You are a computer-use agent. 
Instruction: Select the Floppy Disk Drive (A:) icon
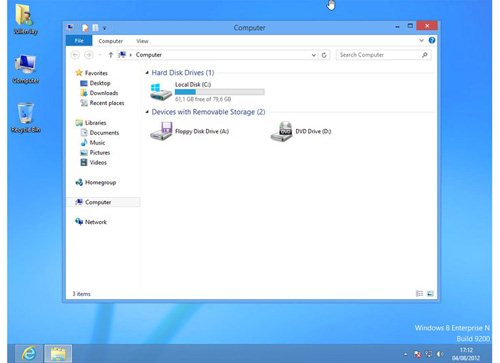tap(161, 131)
